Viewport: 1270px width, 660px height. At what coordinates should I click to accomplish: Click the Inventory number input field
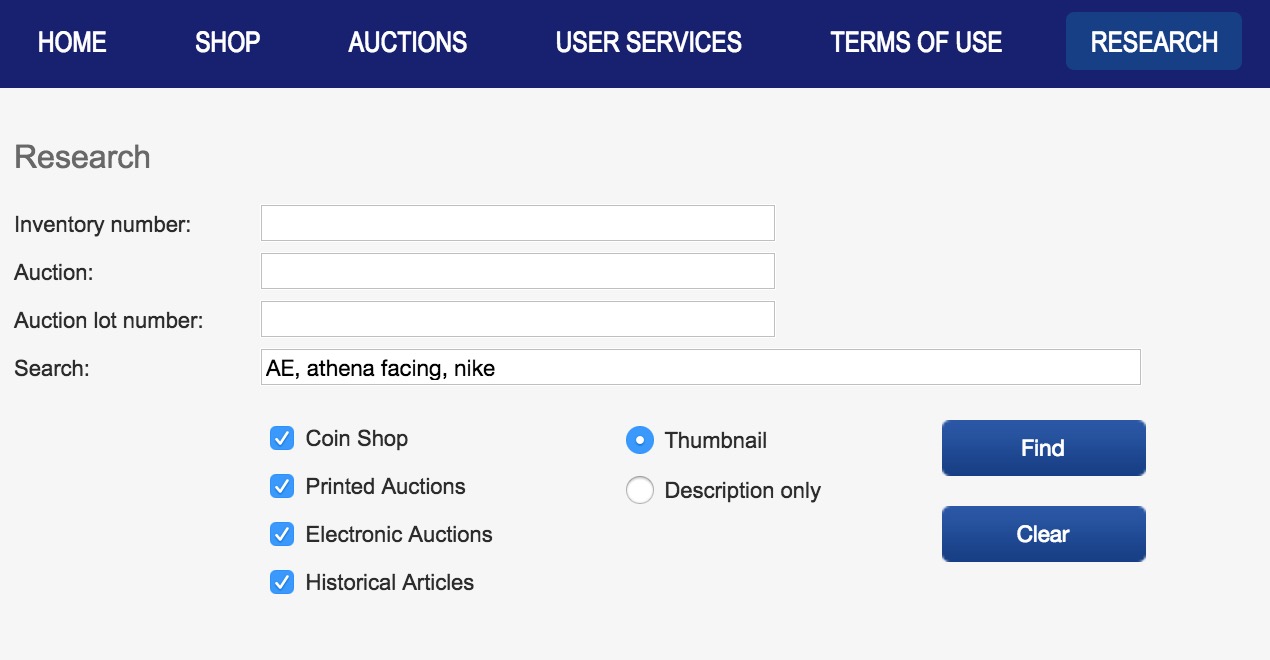click(517, 223)
